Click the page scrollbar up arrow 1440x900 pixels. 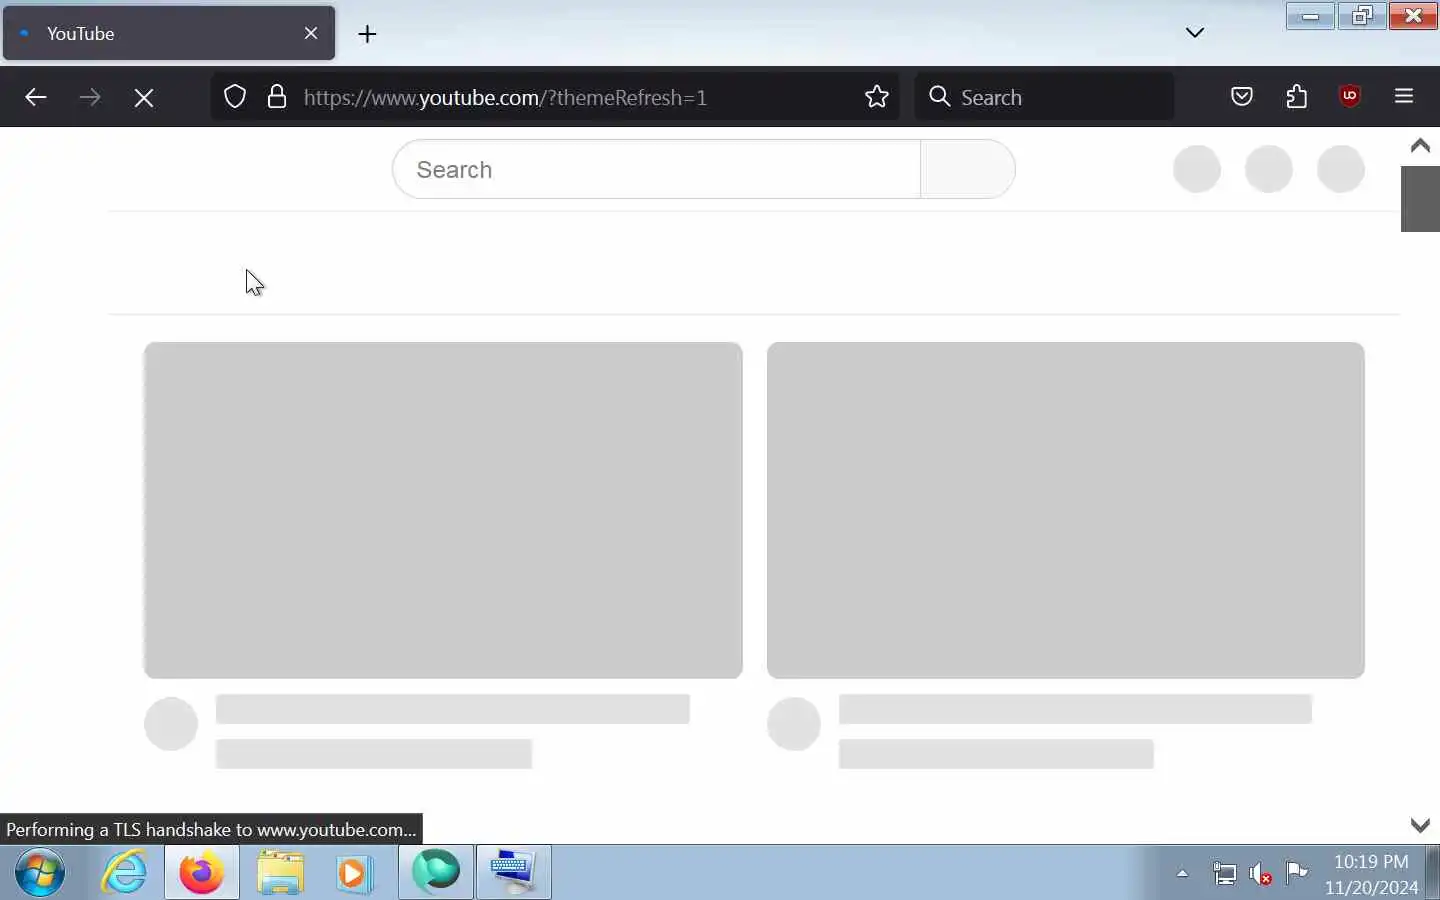[1420, 146]
